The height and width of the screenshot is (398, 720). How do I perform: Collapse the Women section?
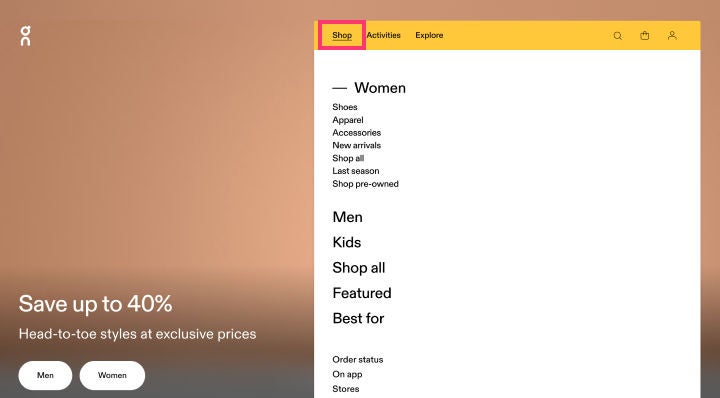(x=369, y=88)
